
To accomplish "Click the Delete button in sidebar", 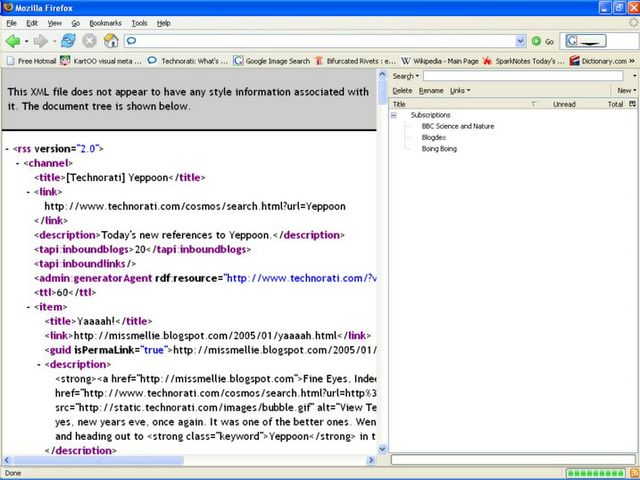I will [x=402, y=90].
